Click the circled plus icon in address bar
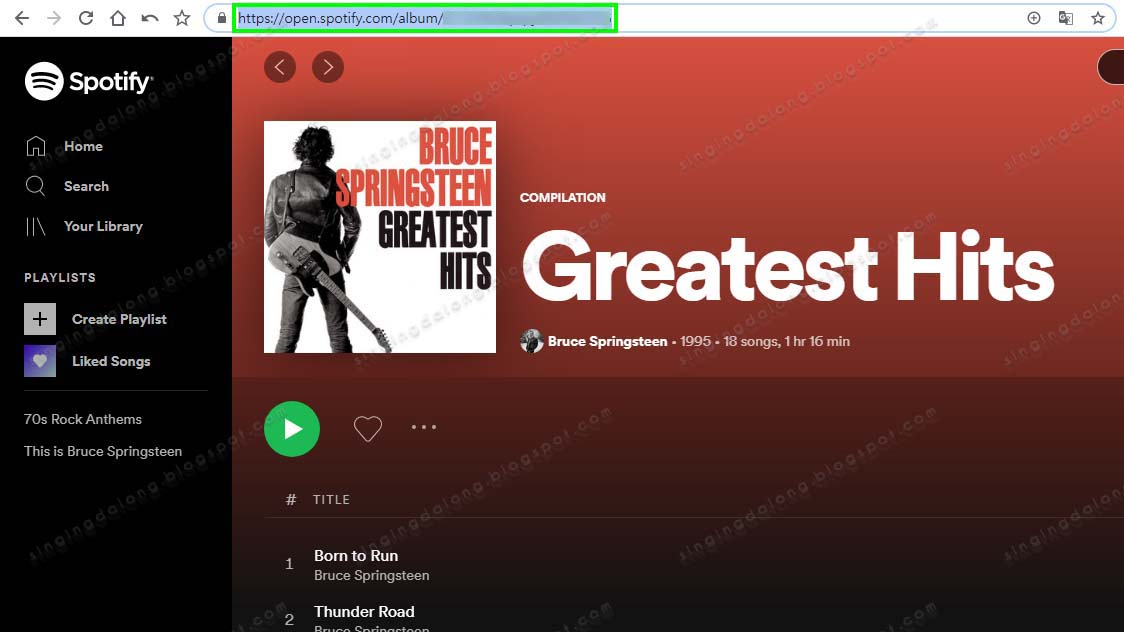 coord(1034,18)
